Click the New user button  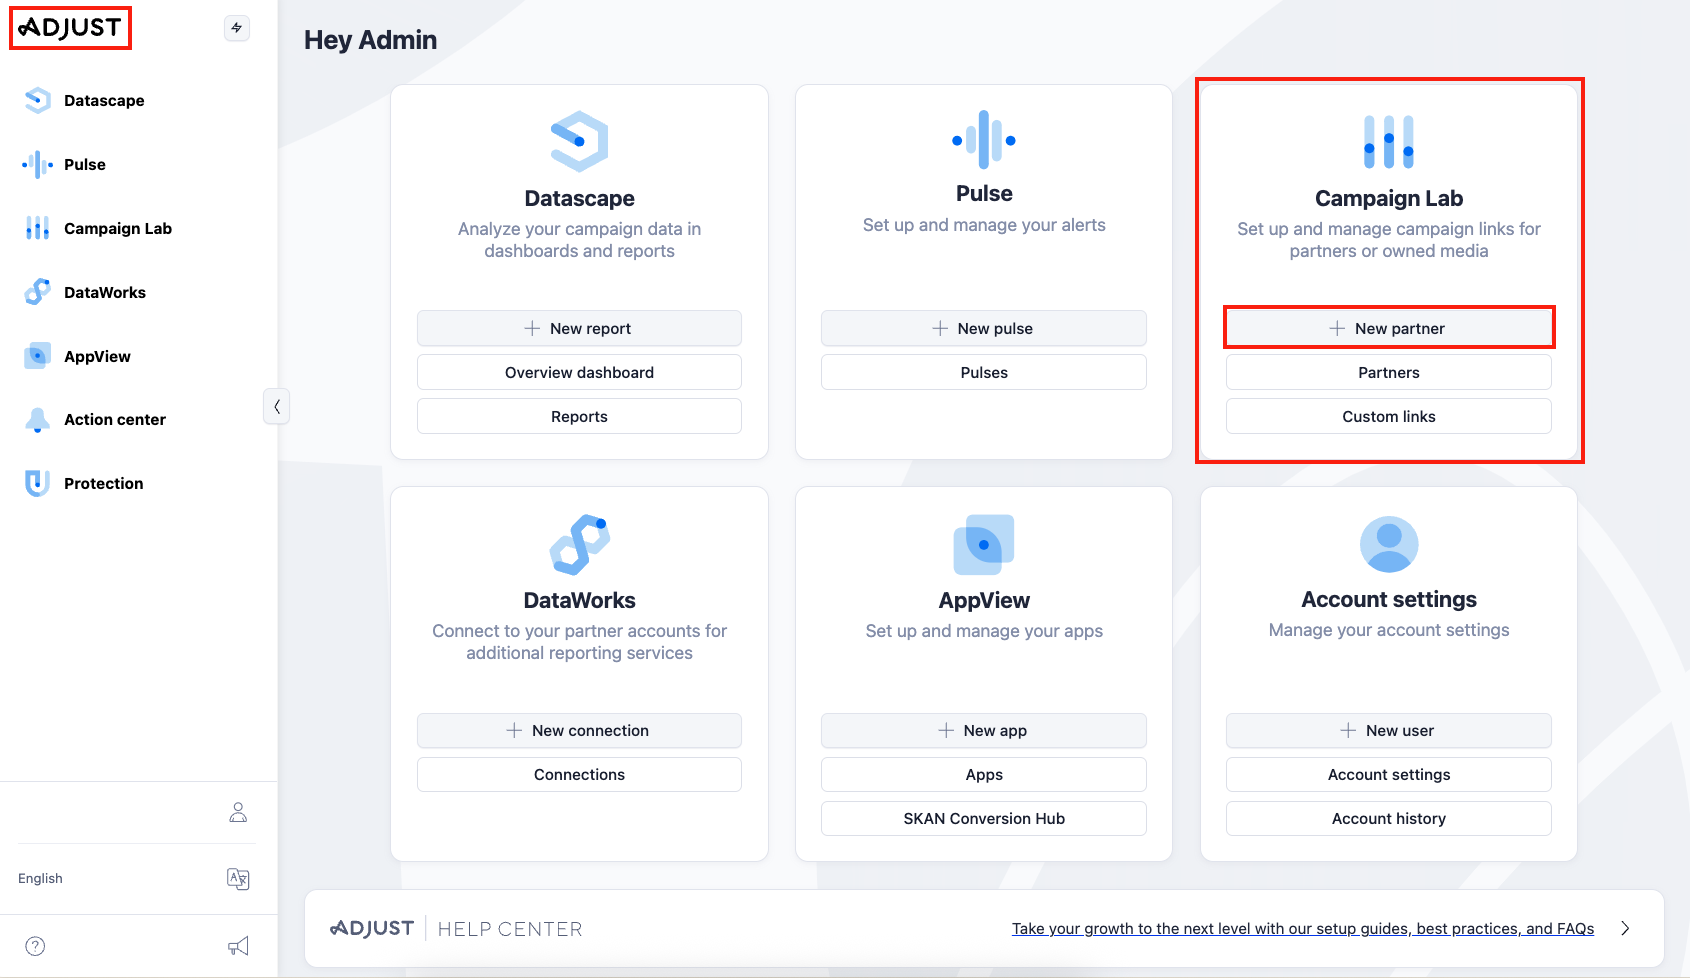click(x=1389, y=730)
